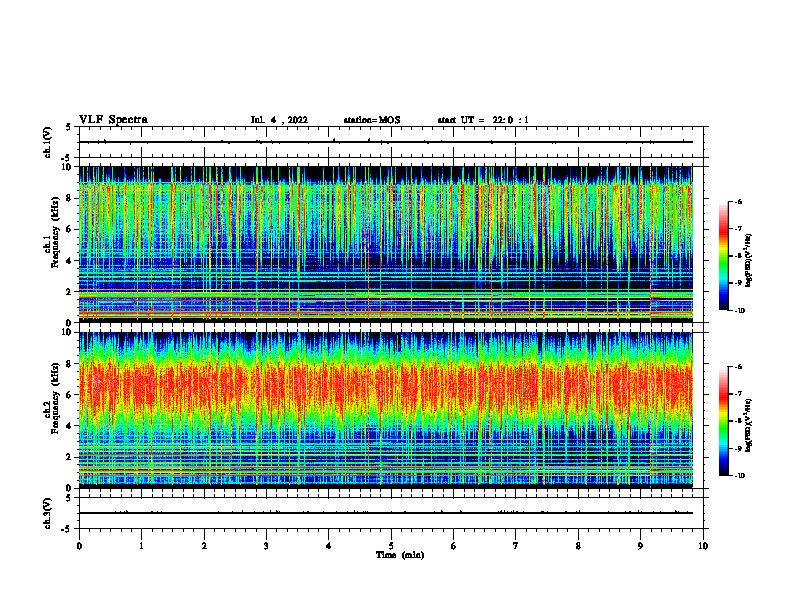This screenshot has height=612, width=792.
Task: Click the "VLF Spectra" plot title
Action: (113, 119)
